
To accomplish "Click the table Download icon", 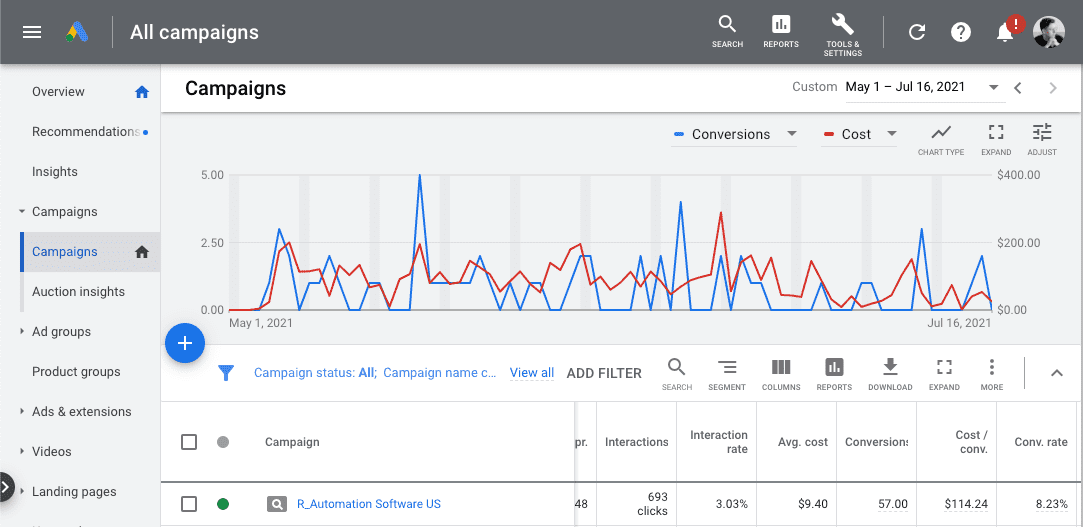I will click(x=890, y=372).
